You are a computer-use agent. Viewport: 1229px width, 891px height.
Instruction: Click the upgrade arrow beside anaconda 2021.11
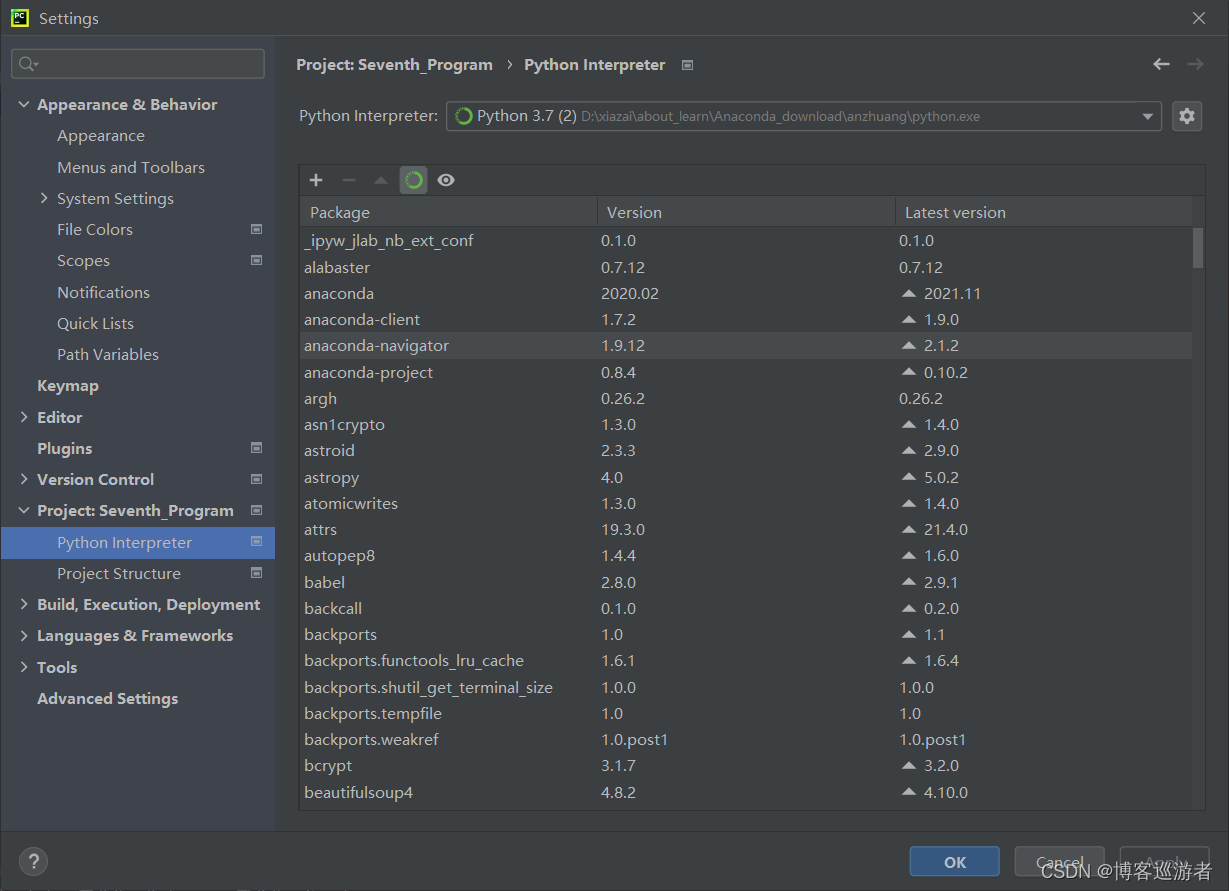pos(909,294)
